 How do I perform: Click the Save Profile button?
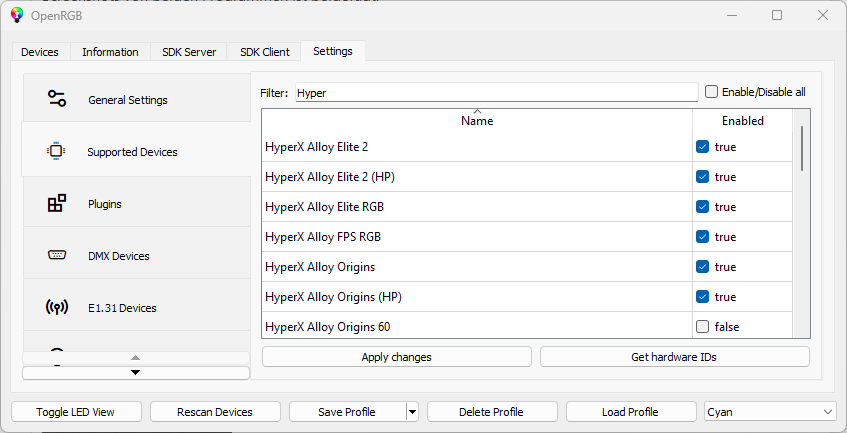347,412
